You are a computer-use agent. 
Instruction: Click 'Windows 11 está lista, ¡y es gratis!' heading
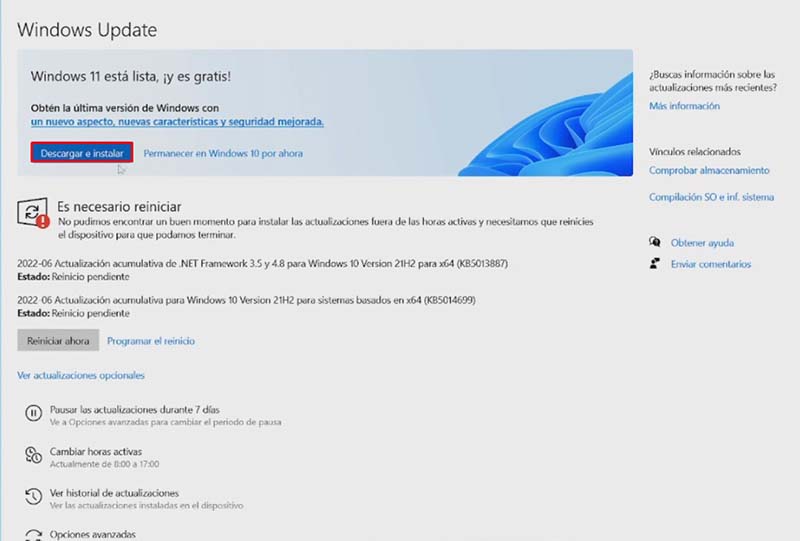tap(131, 77)
